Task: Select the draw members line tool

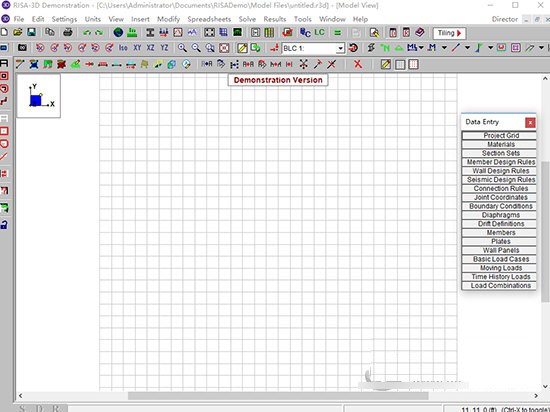Action: (20, 64)
